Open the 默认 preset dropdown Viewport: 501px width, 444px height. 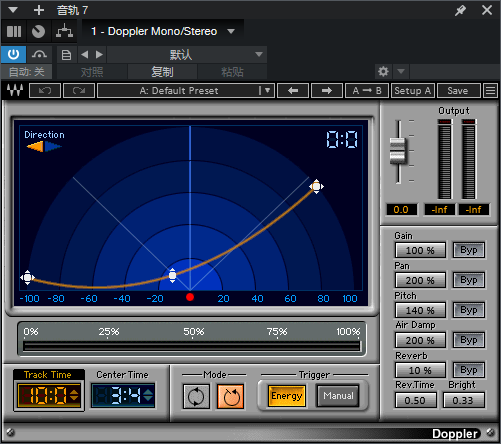tap(187, 54)
